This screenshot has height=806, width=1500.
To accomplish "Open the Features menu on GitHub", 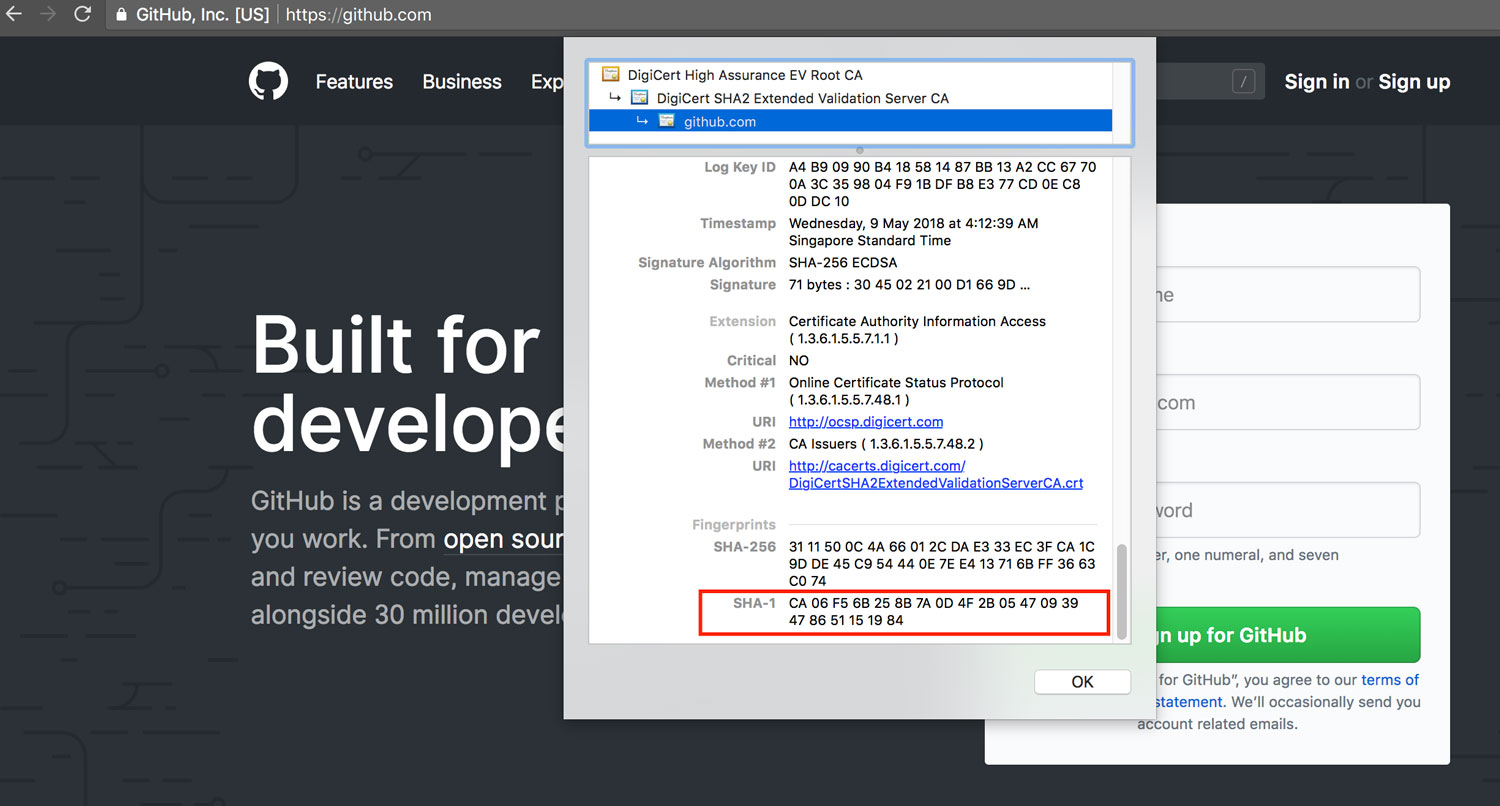I will click(354, 82).
